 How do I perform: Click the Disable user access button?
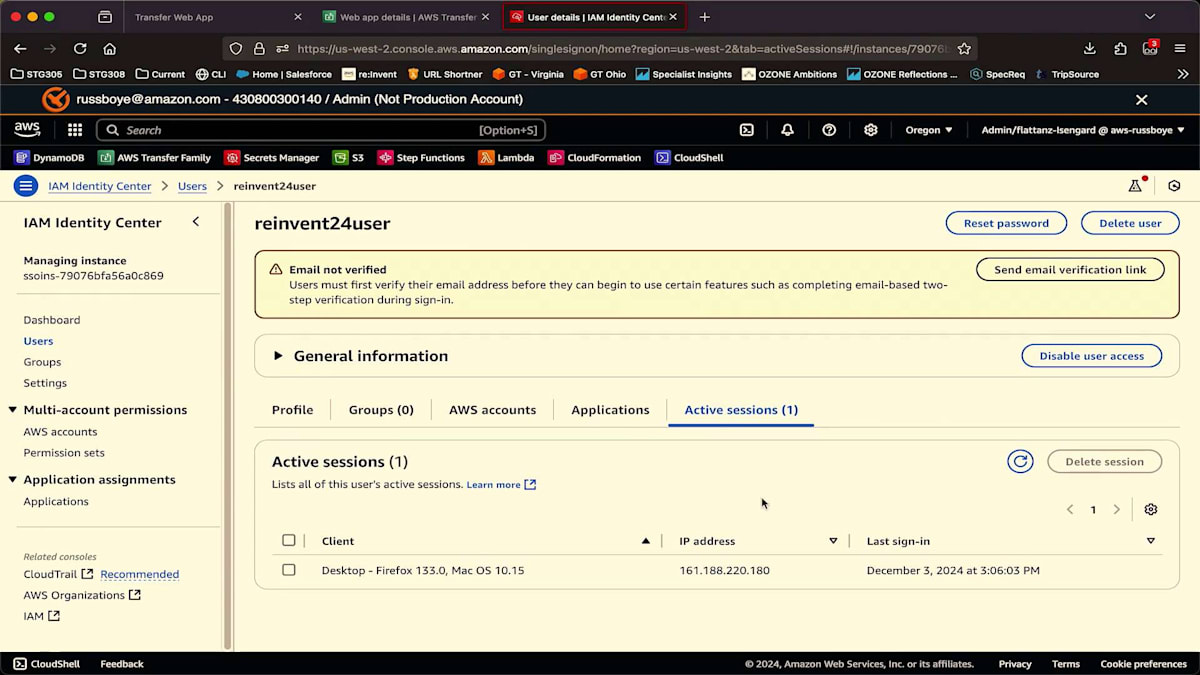coord(1091,356)
